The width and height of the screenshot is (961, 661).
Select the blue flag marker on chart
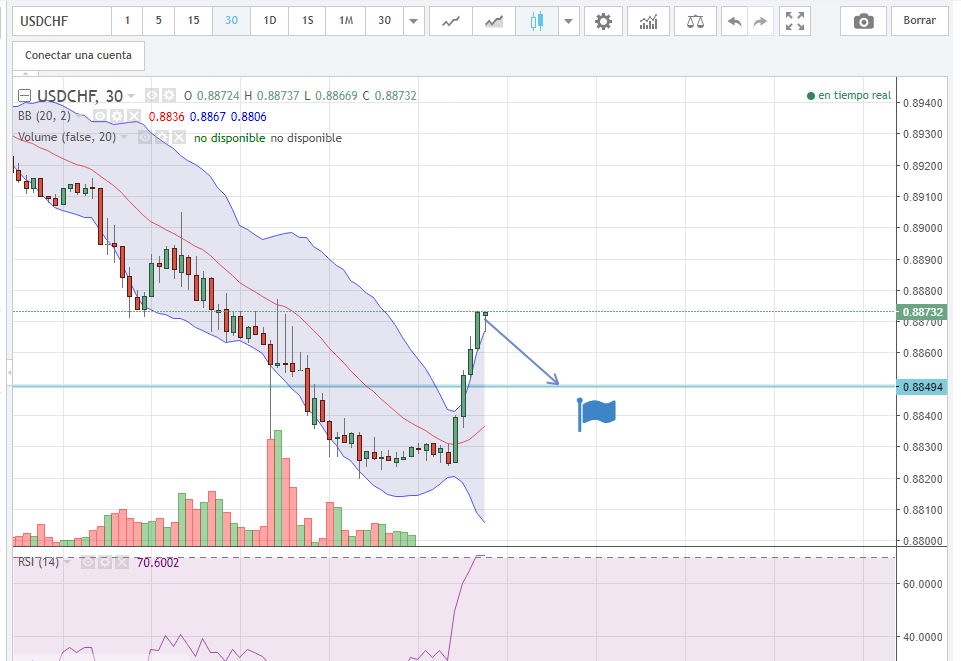tap(596, 414)
